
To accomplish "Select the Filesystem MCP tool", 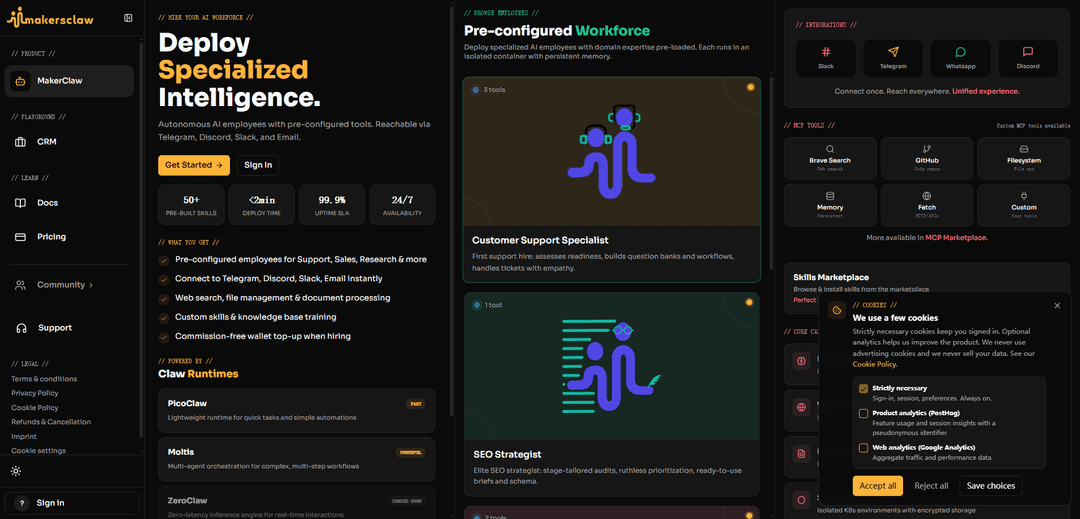I will 1024,158.
